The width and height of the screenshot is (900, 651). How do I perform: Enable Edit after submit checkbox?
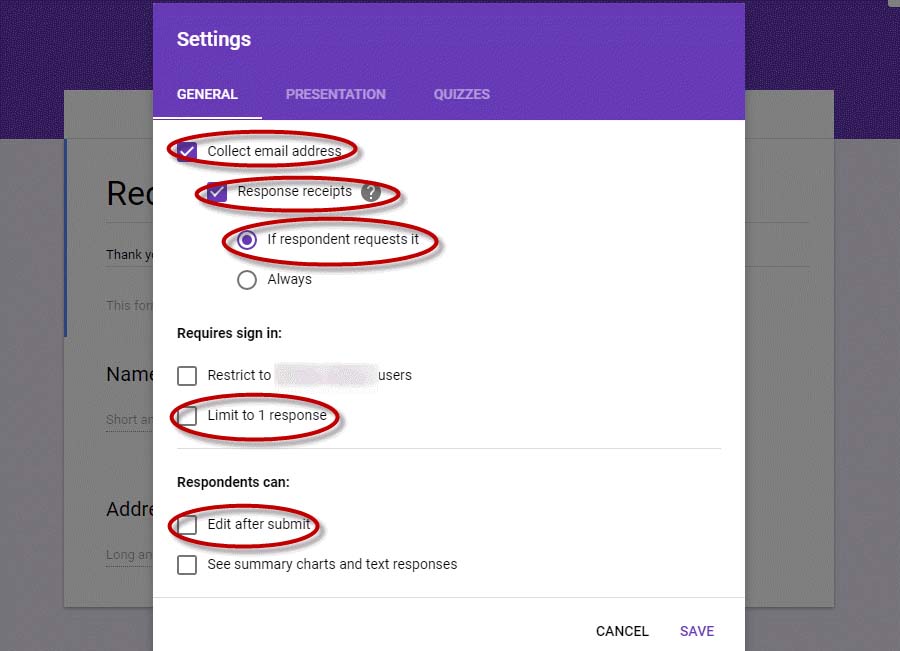tap(187, 525)
